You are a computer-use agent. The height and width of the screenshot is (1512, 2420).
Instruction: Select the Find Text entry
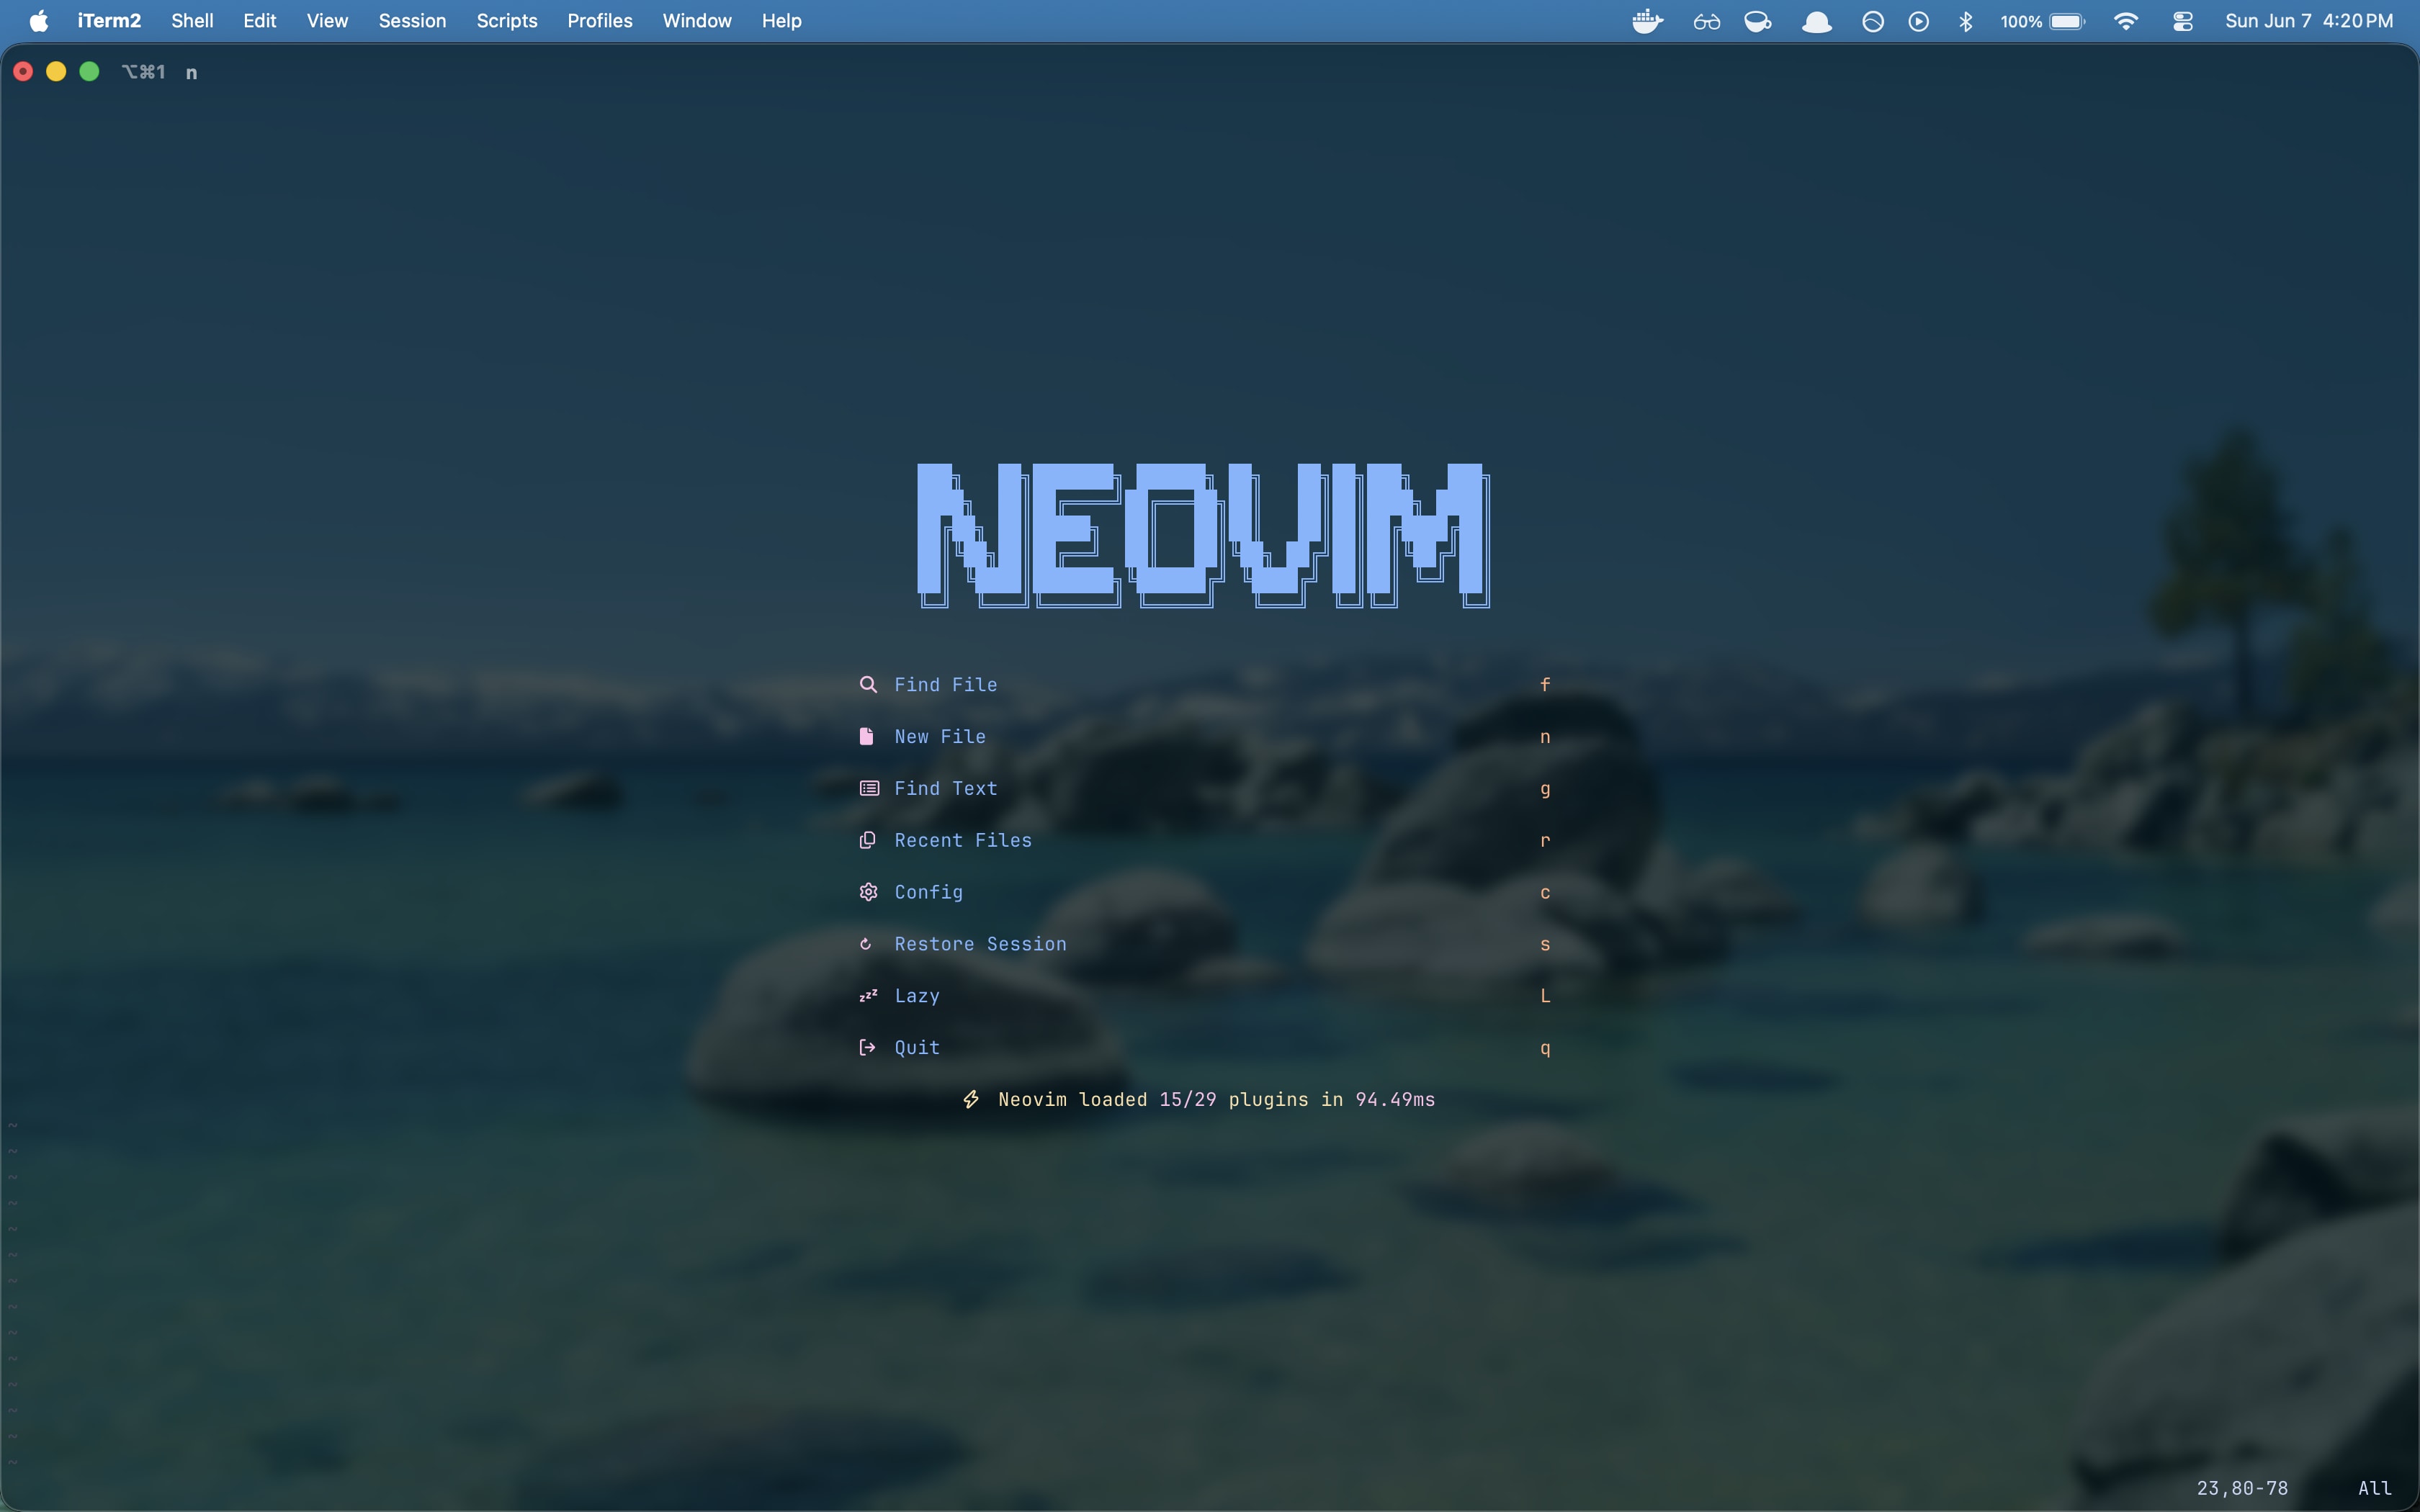[x=1205, y=788]
